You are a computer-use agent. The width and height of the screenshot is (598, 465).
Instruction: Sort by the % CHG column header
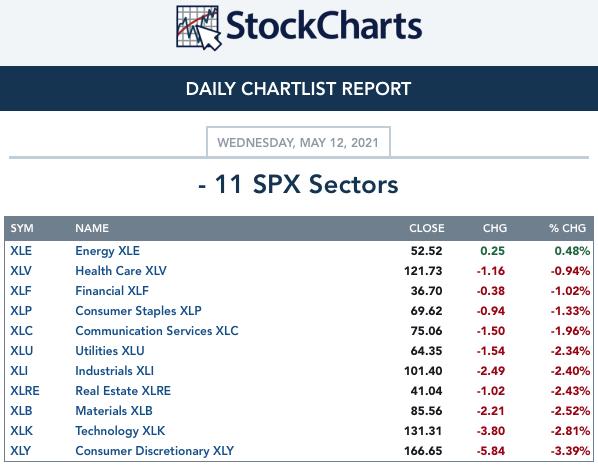tap(567, 228)
